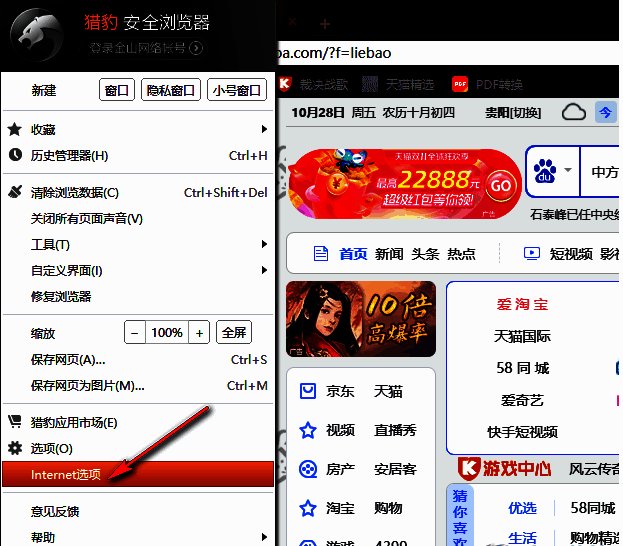
Task: Select 修复浏览器 menu entry
Action: pos(138,296)
